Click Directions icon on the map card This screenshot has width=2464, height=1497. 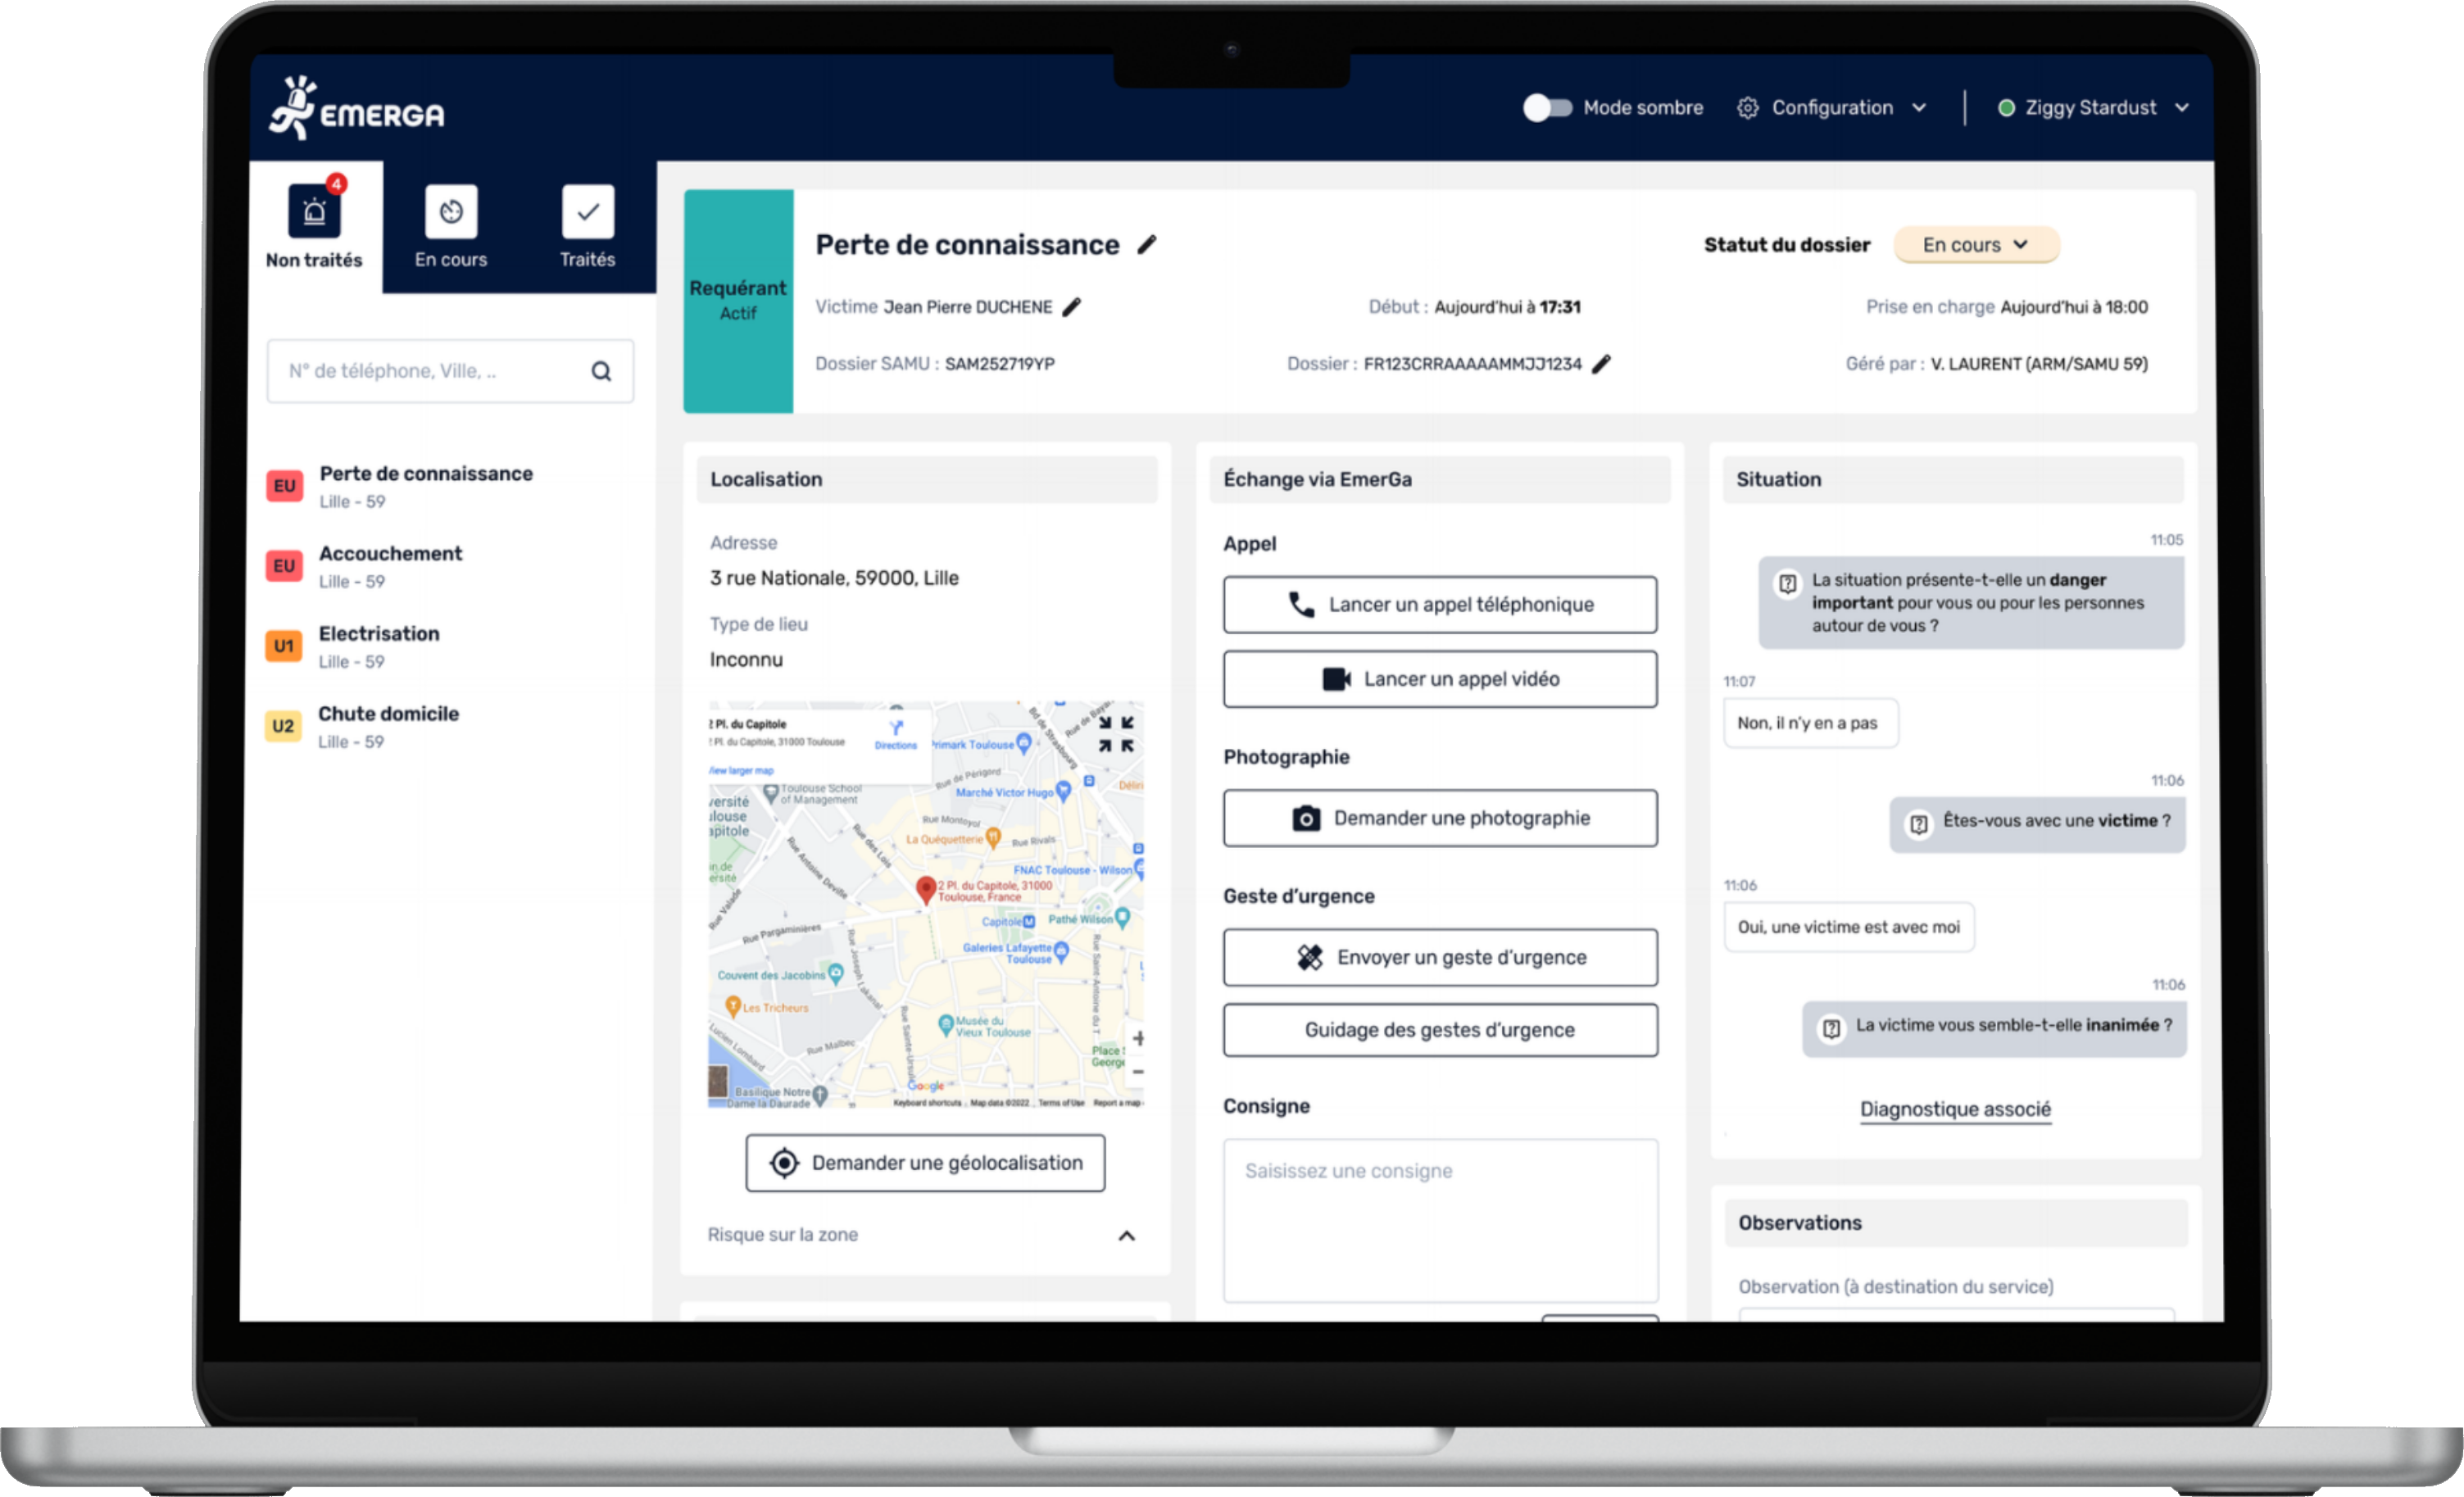(x=895, y=732)
